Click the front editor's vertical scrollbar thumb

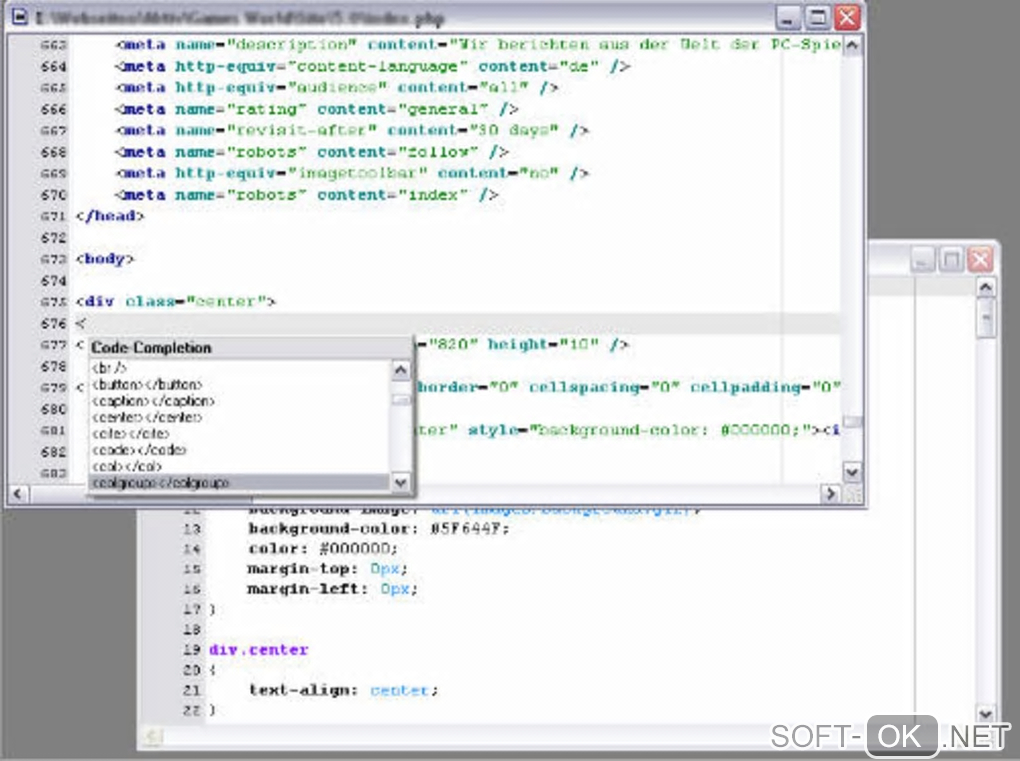(x=852, y=422)
